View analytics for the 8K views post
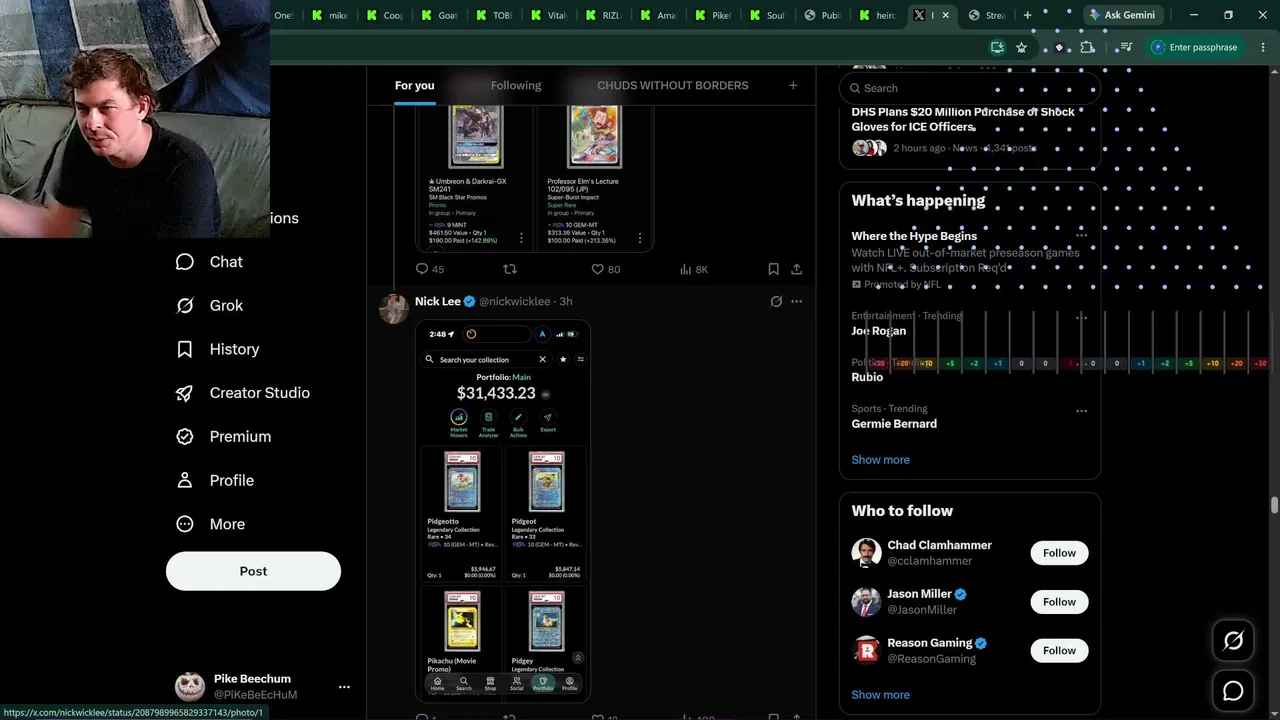Viewport: 1280px width, 720px height. [x=694, y=269]
